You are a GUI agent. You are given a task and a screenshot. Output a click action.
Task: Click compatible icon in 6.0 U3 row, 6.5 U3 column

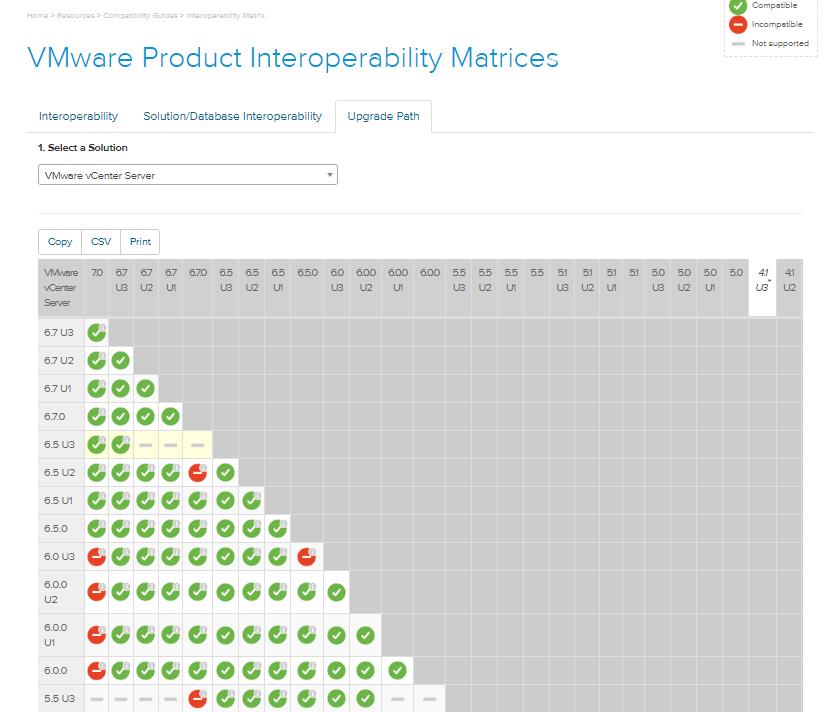(225, 556)
